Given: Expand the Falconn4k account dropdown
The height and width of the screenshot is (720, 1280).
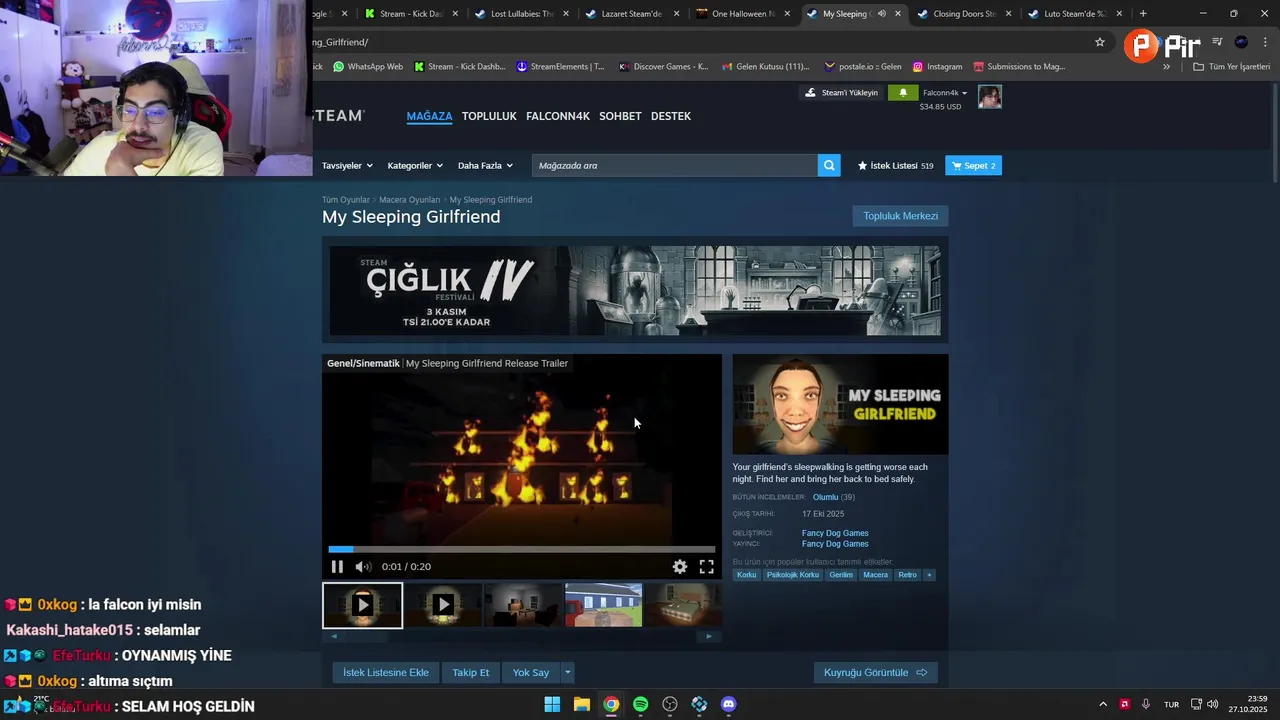Looking at the screenshot, I should pyautogui.click(x=945, y=93).
